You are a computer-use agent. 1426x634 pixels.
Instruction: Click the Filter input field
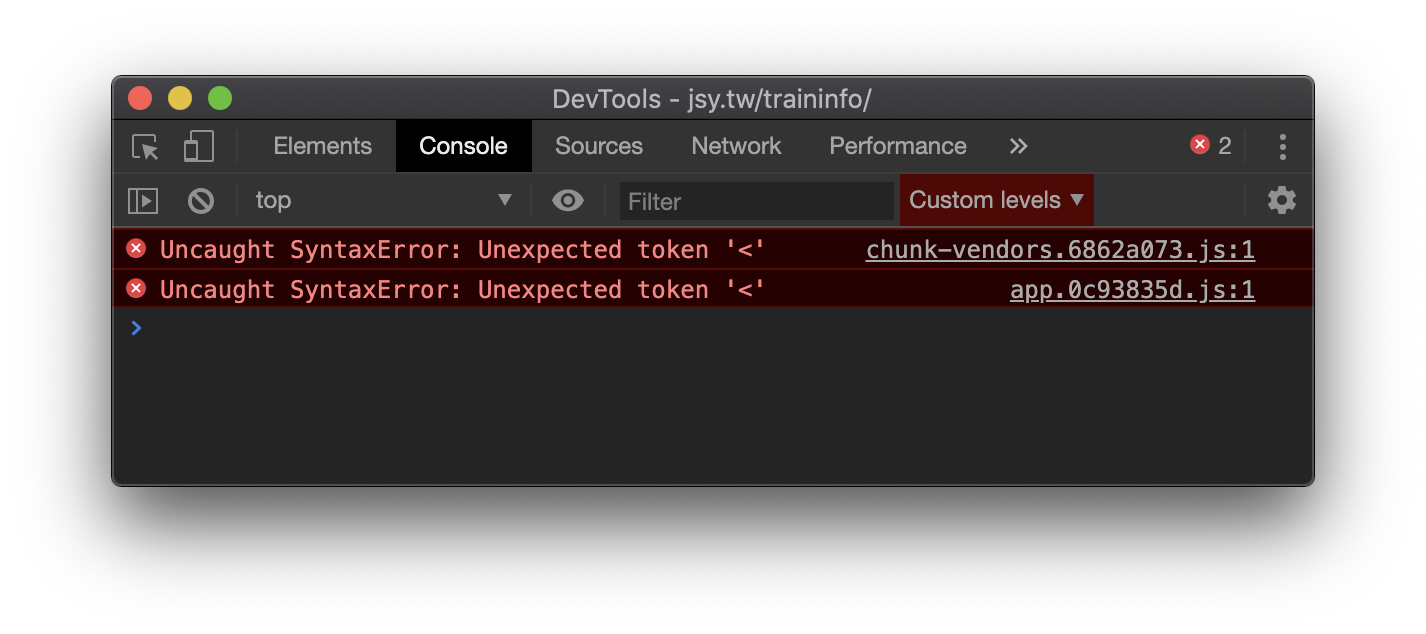coord(756,201)
